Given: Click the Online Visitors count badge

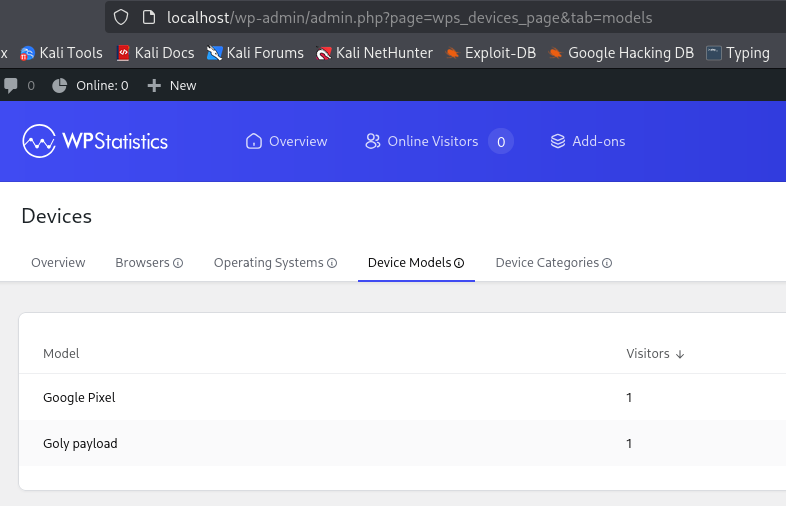Looking at the screenshot, I should 501,141.
